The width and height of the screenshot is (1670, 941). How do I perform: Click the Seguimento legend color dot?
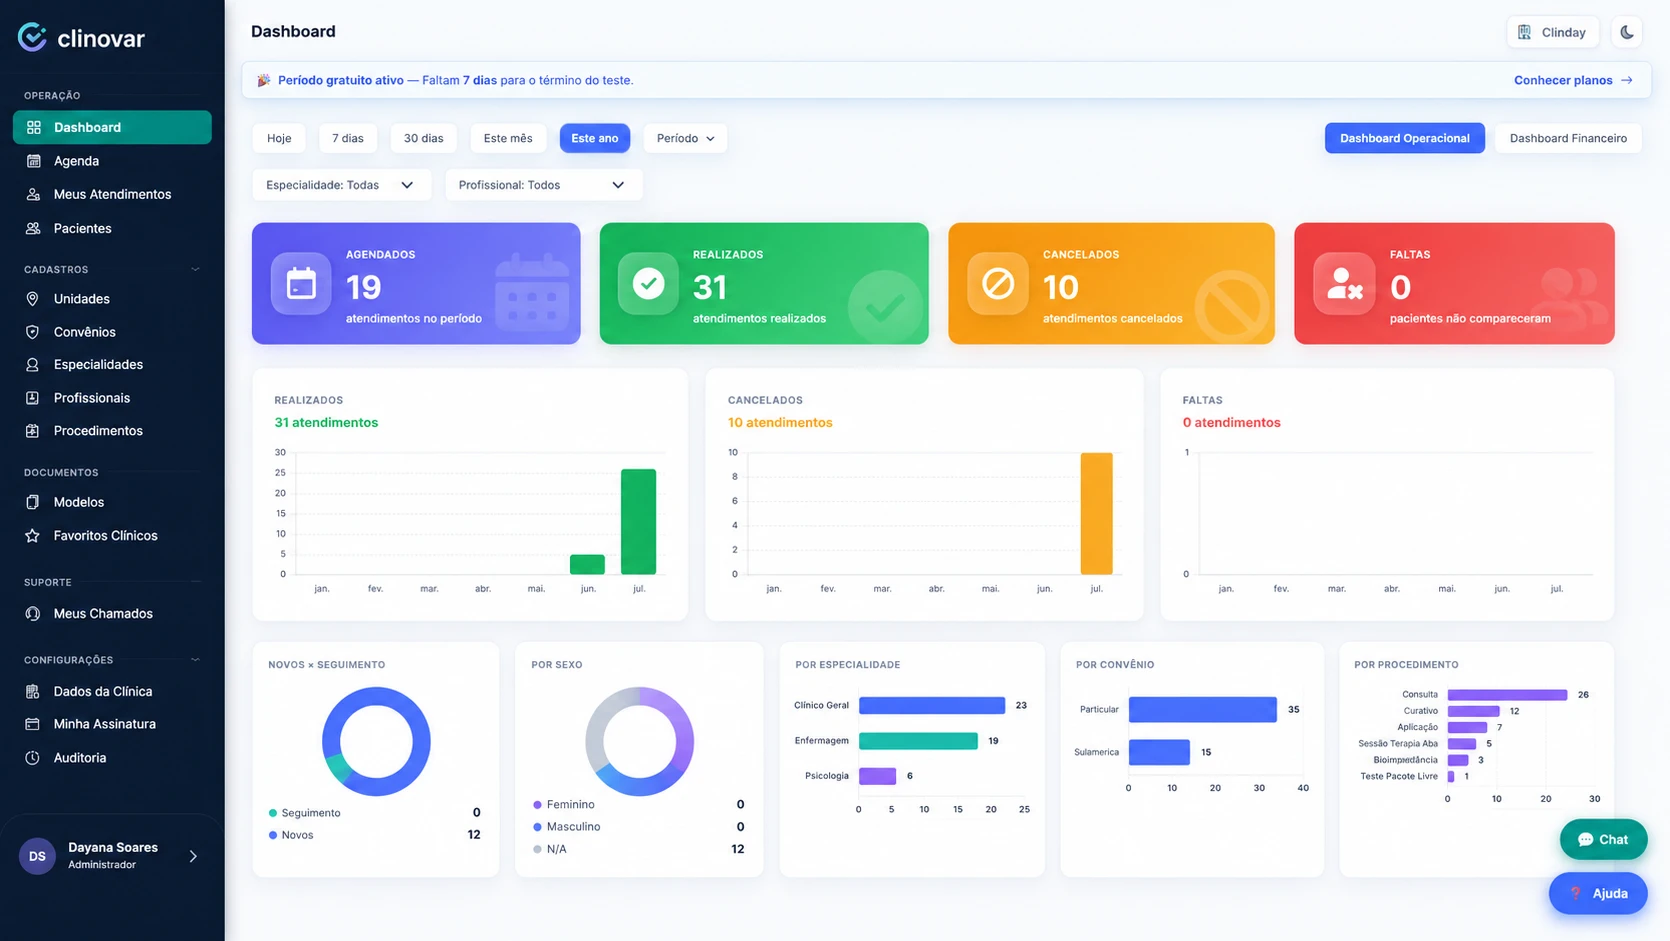click(x=273, y=813)
